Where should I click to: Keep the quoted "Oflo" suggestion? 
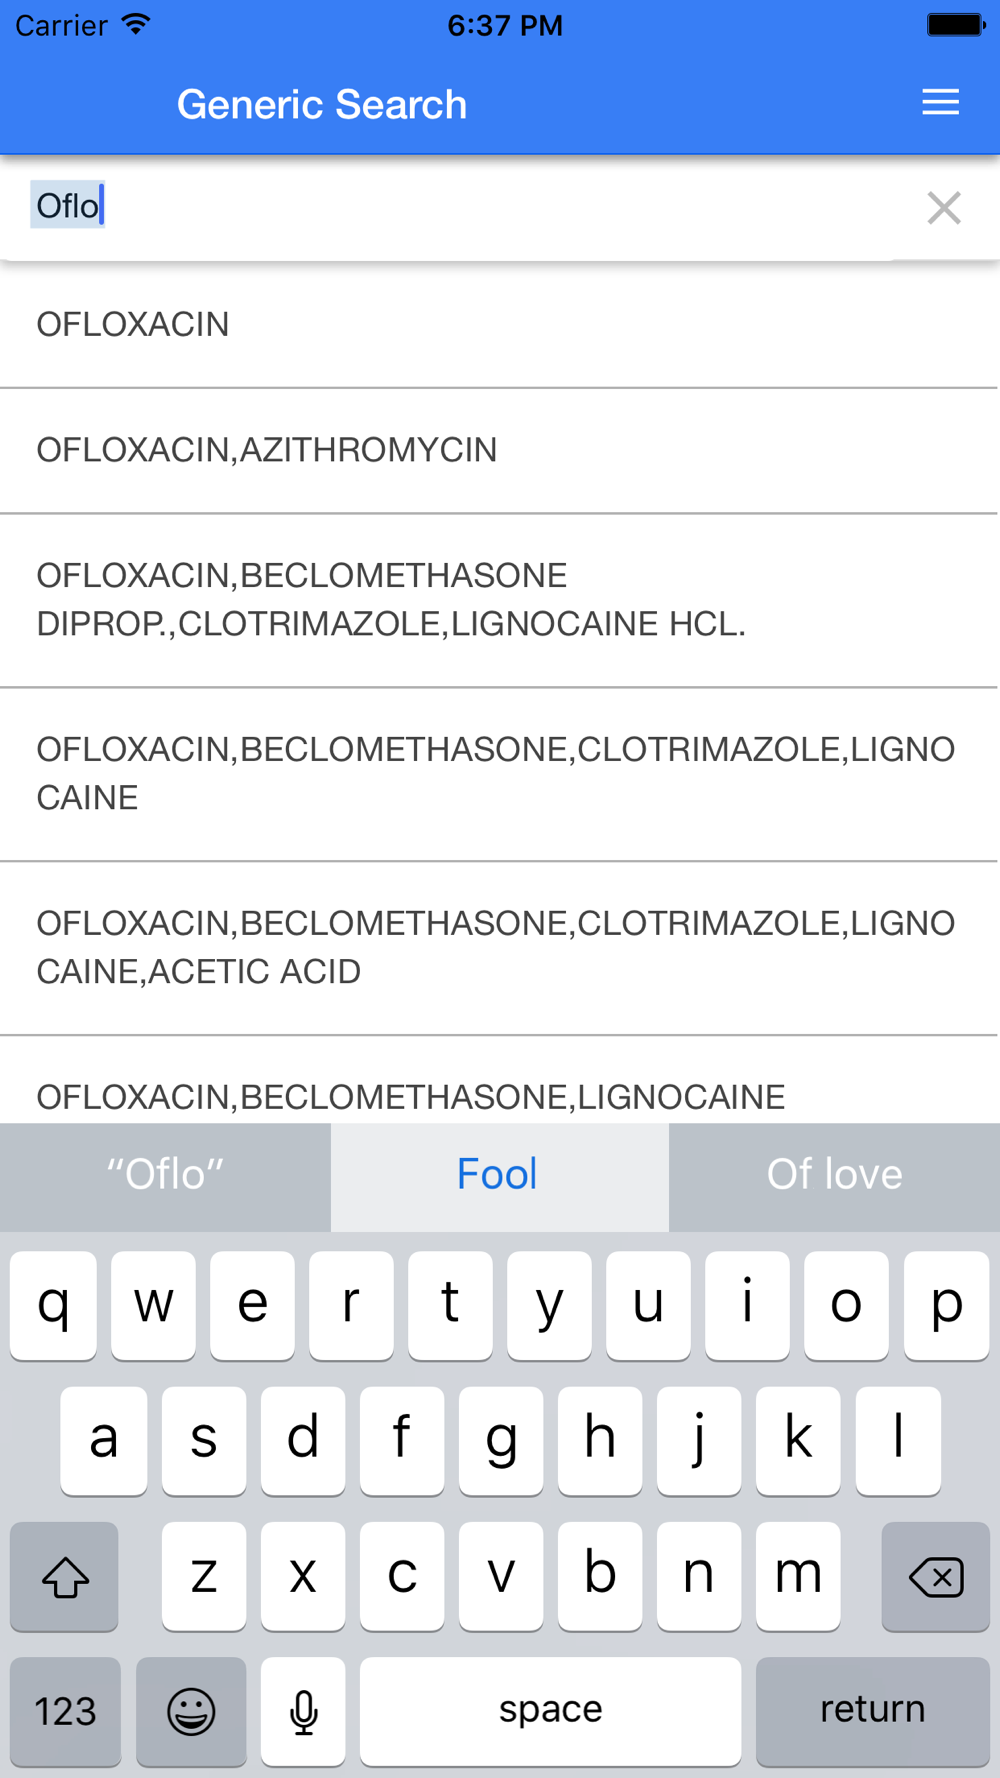pyautogui.click(x=165, y=1175)
